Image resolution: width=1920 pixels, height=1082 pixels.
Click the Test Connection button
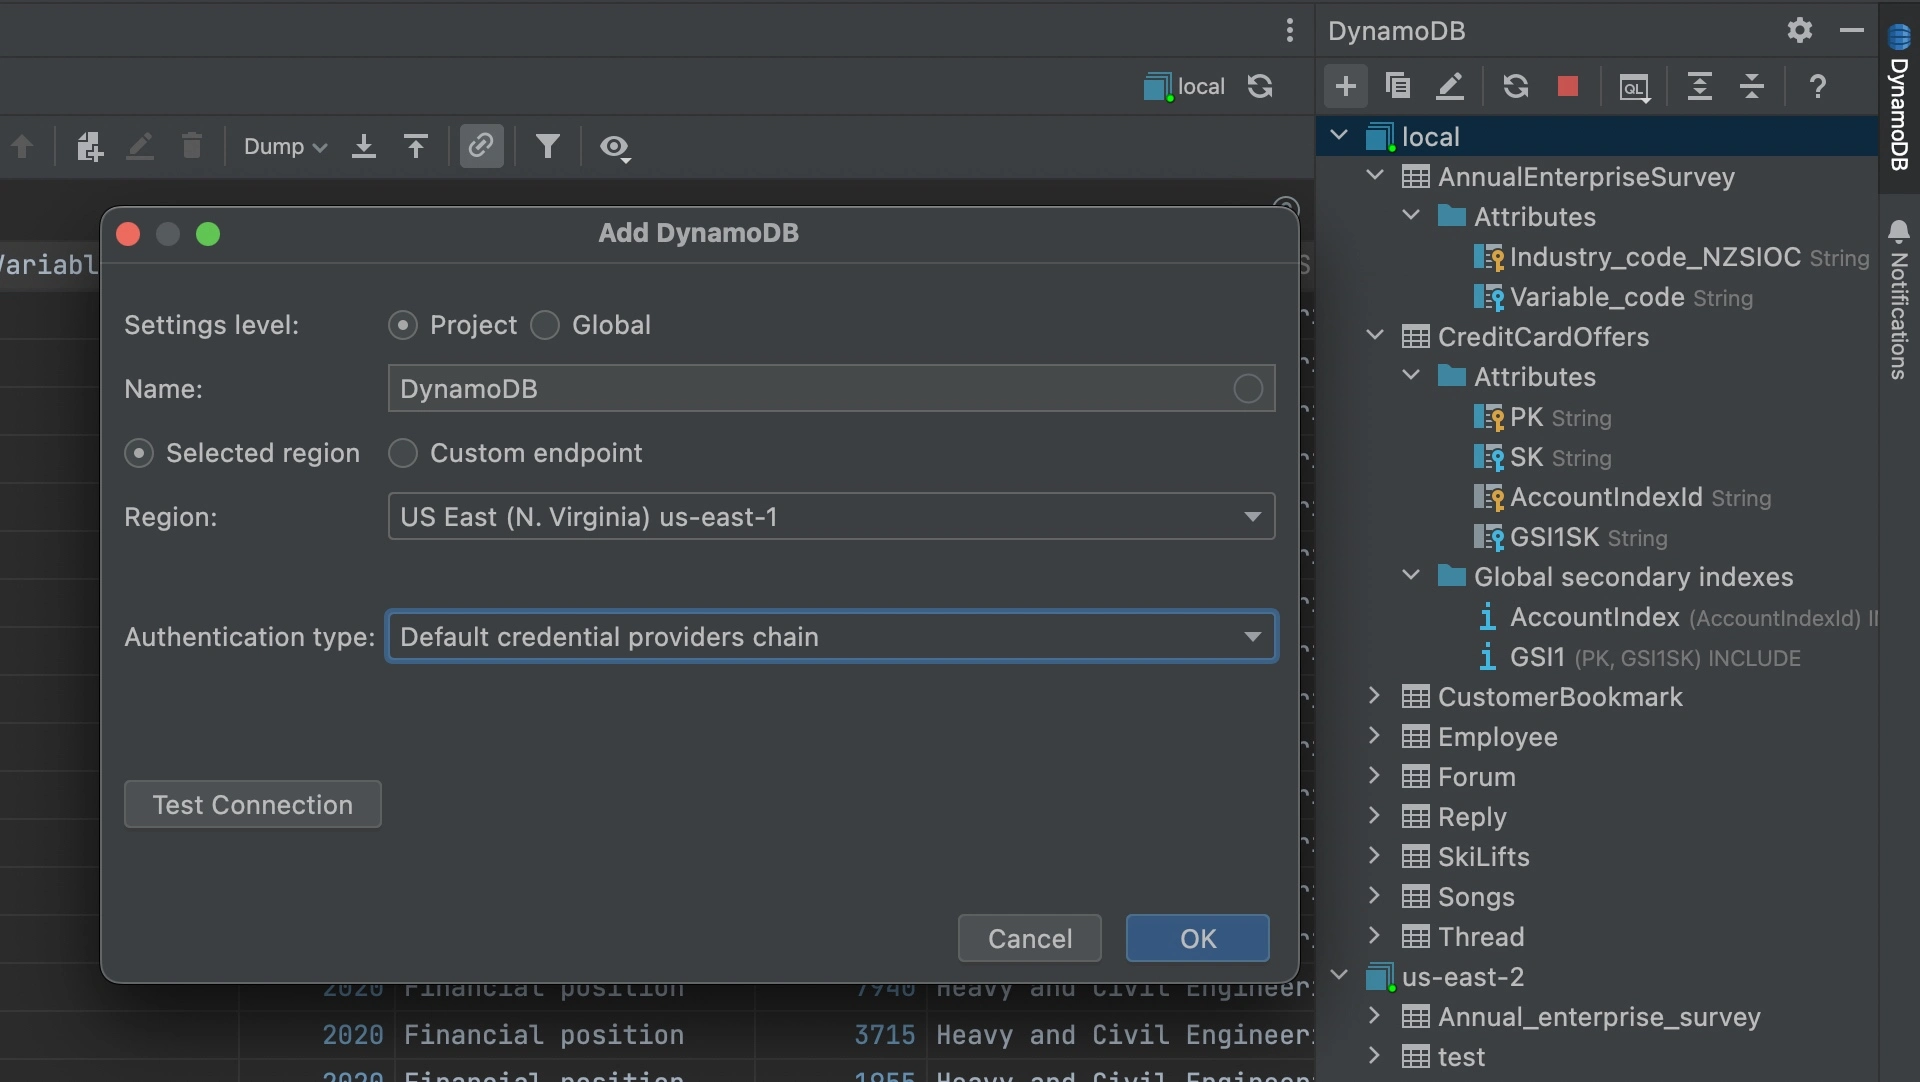coord(253,805)
